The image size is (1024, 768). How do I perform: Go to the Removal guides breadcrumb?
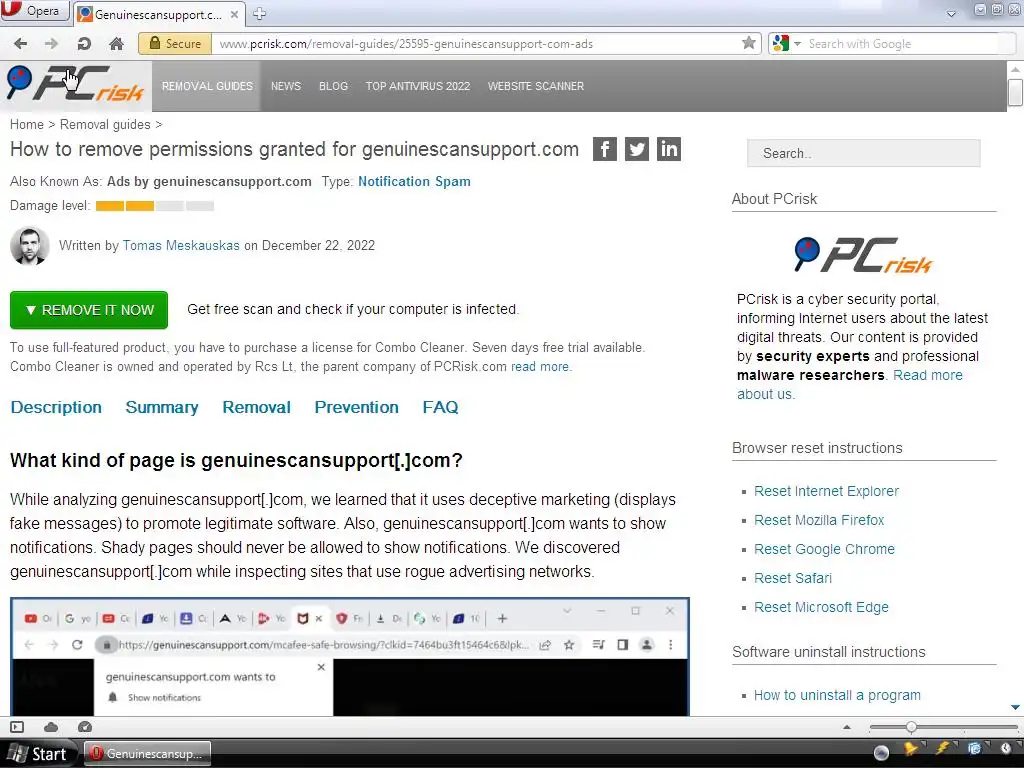105,124
